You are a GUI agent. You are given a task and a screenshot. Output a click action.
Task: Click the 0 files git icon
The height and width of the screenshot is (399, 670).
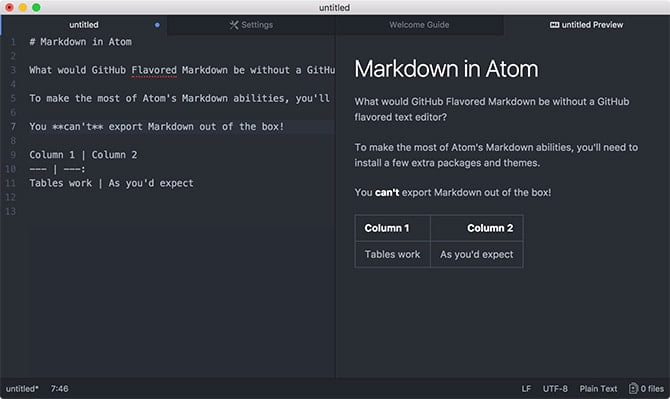click(x=633, y=388)
